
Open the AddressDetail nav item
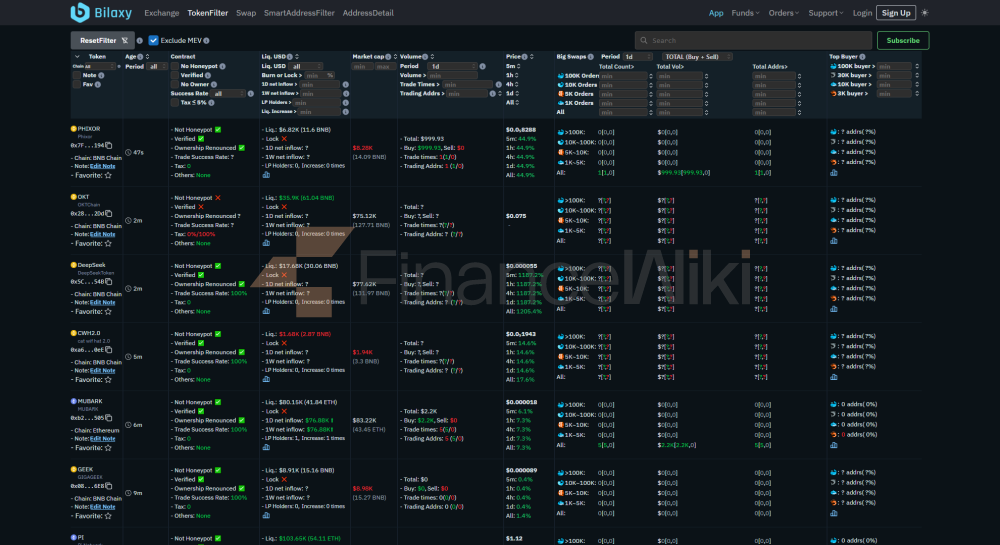(368, 13)
